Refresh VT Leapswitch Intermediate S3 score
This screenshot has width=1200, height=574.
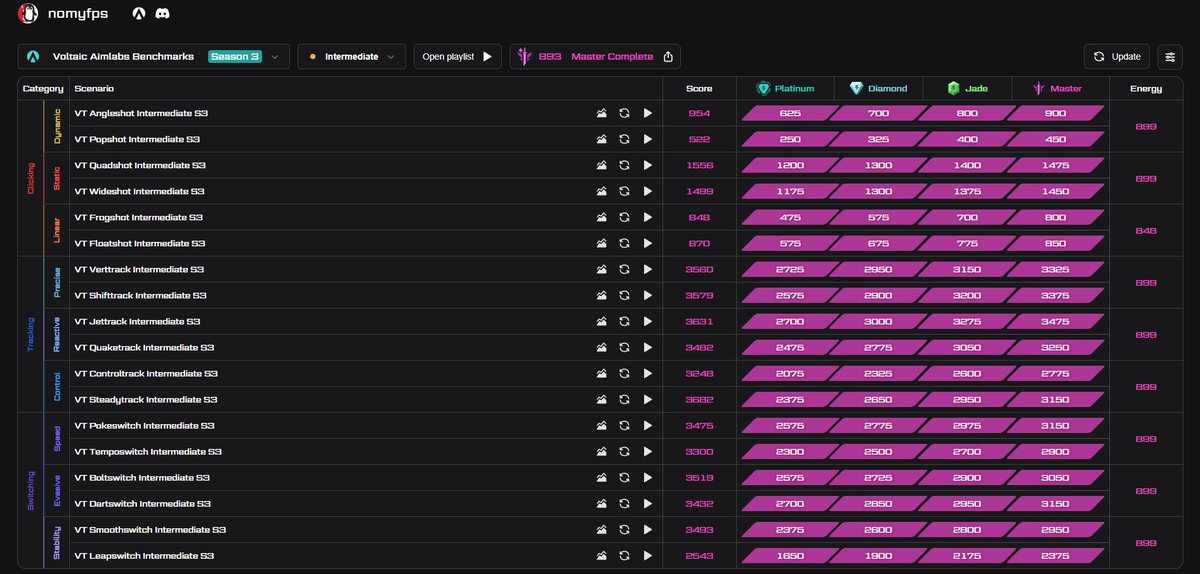[624, 555]
